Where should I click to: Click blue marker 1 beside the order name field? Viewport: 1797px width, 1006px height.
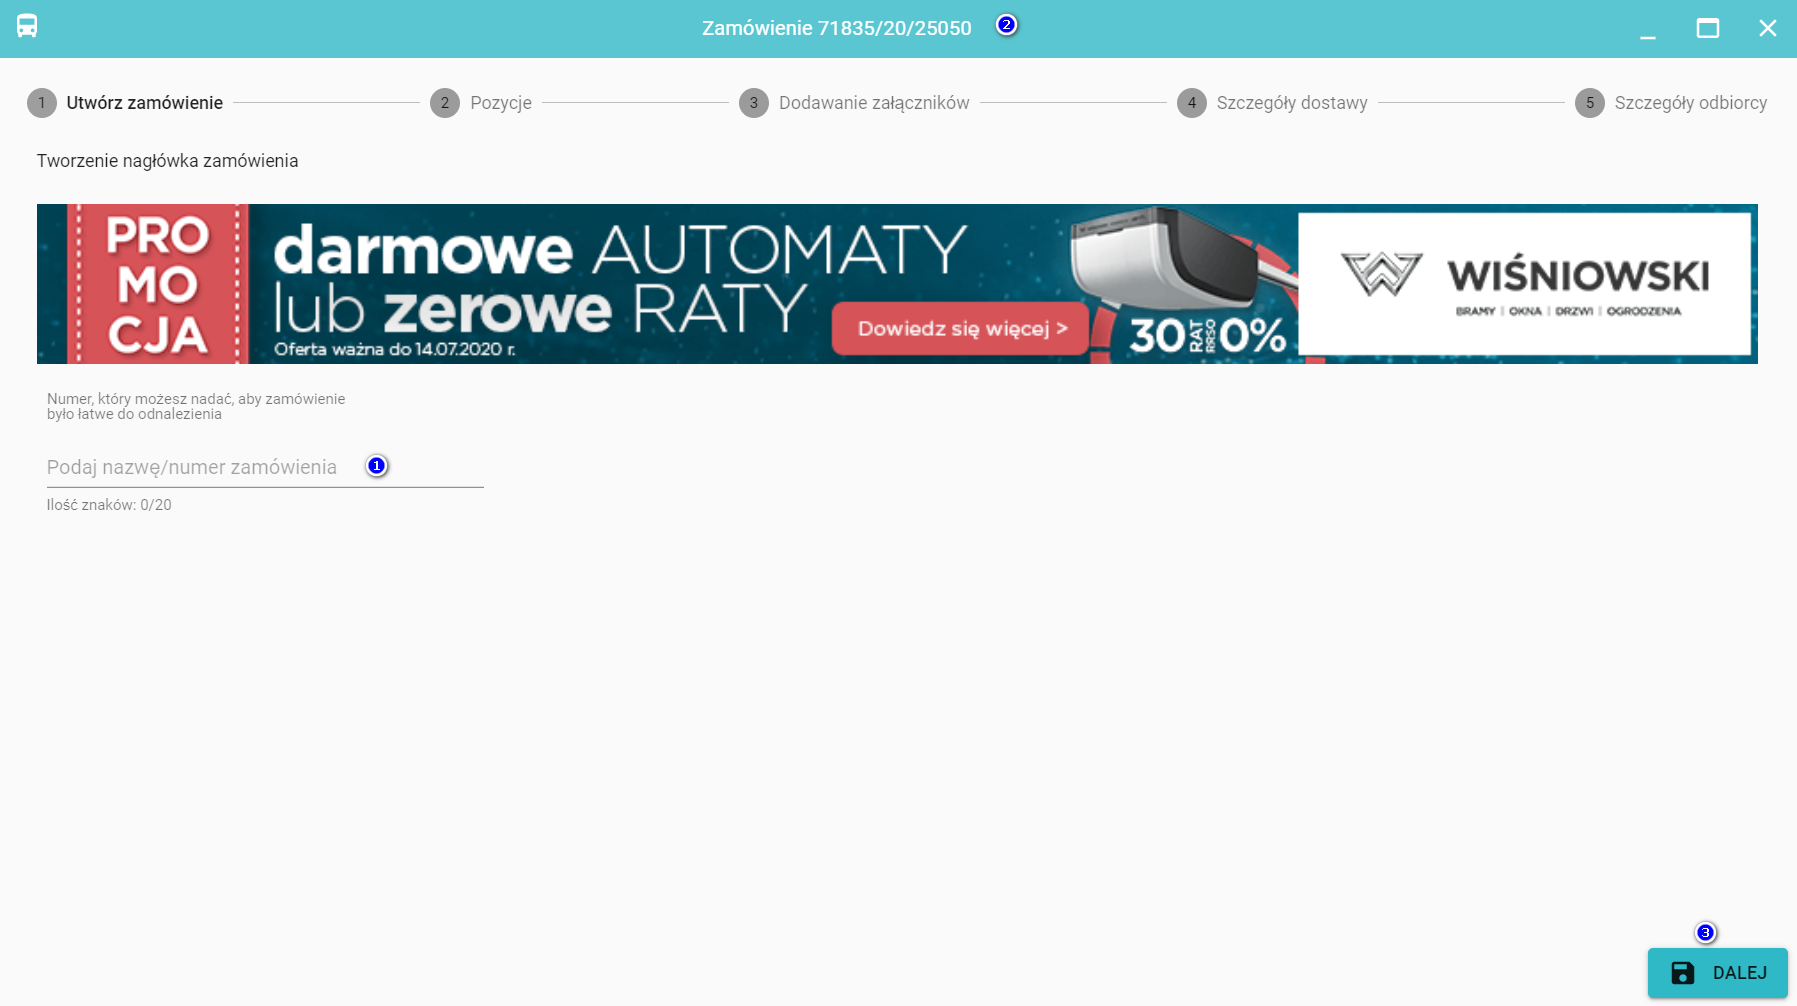tap(377, 466)
